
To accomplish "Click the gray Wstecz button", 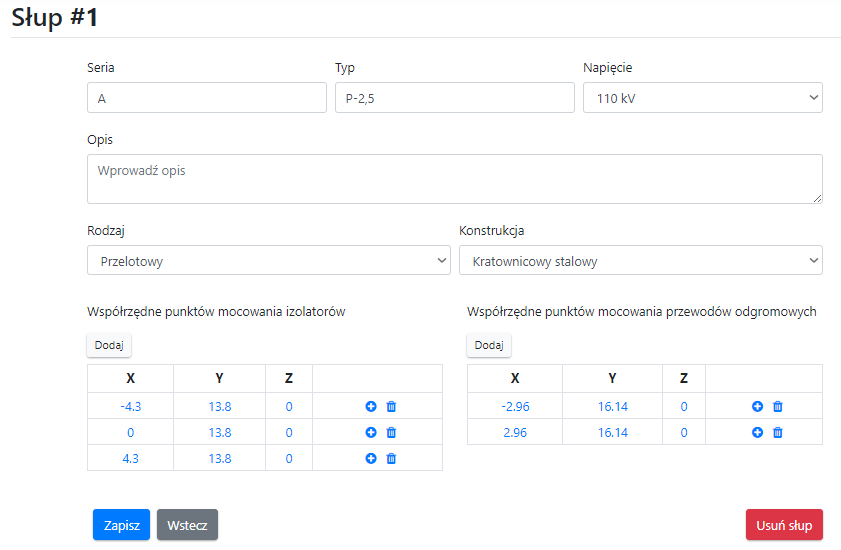I will point(187,525).
